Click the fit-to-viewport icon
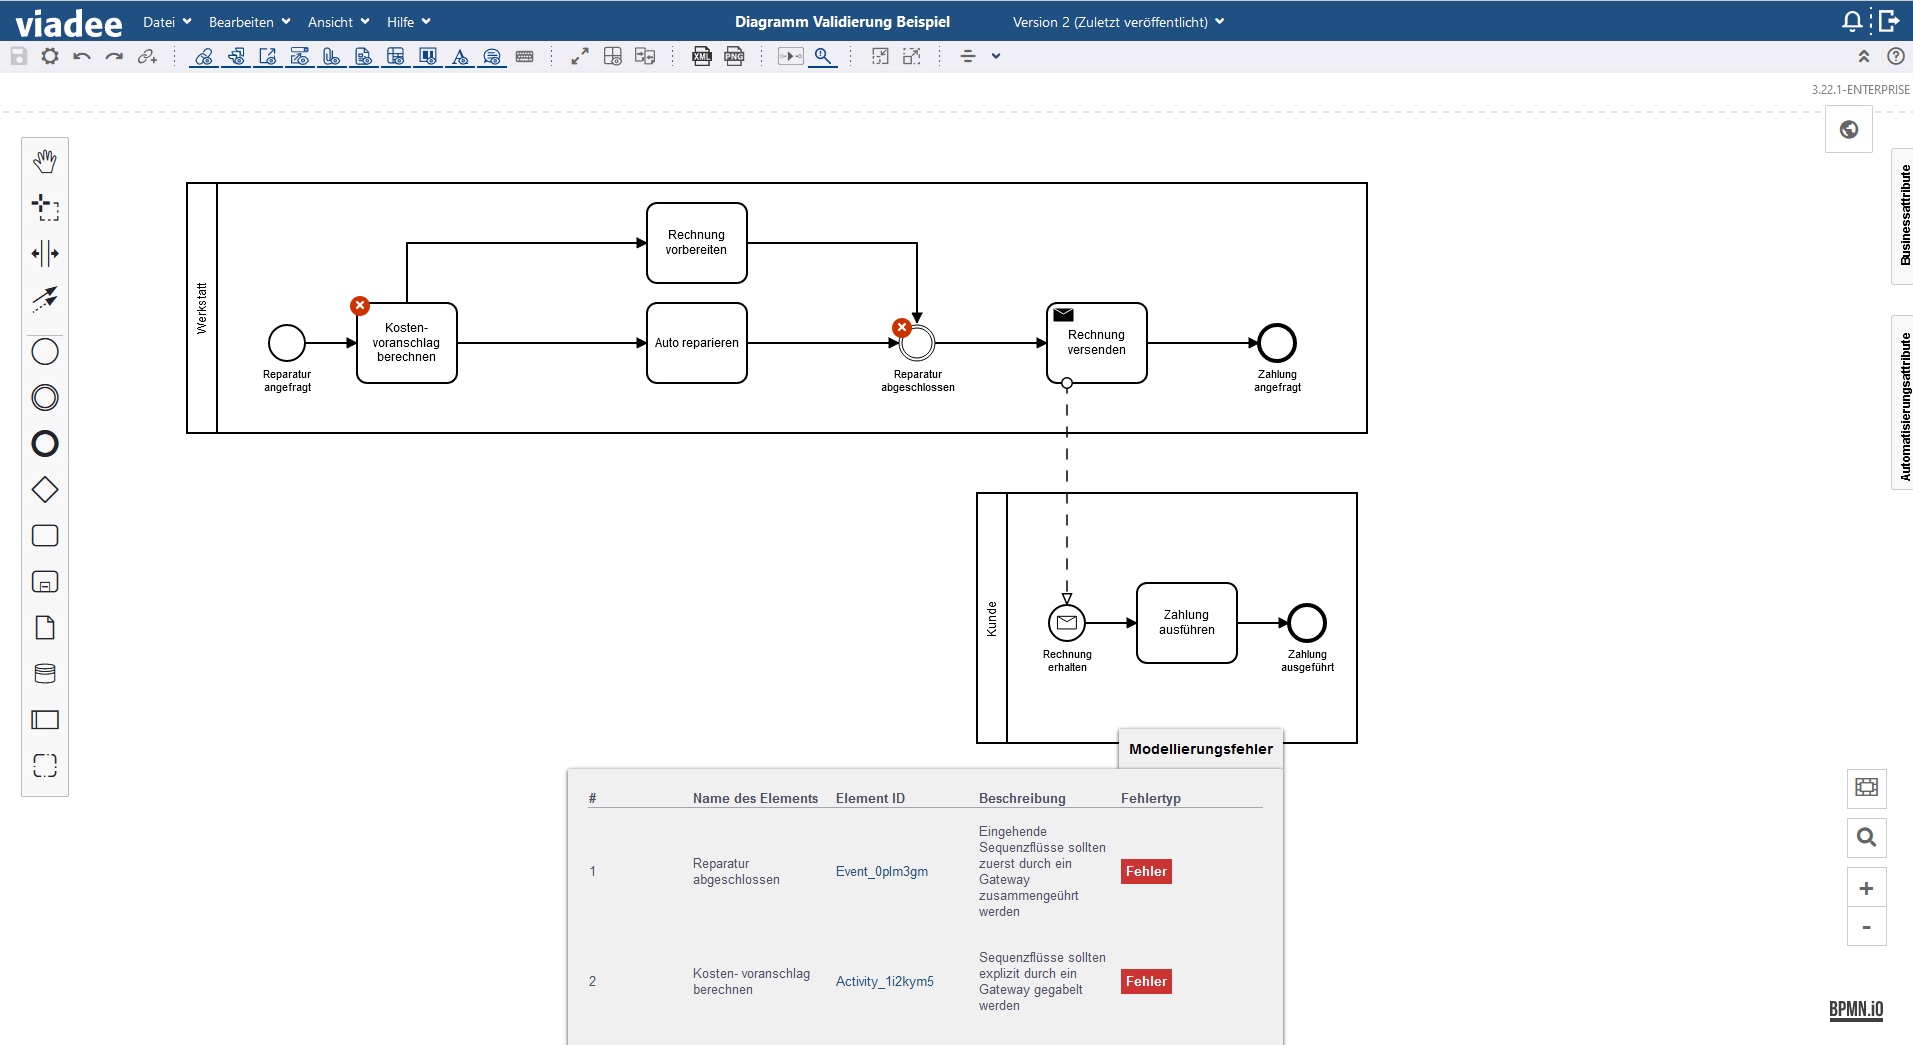1913x1045 pixels. [x=1867, y=787]
